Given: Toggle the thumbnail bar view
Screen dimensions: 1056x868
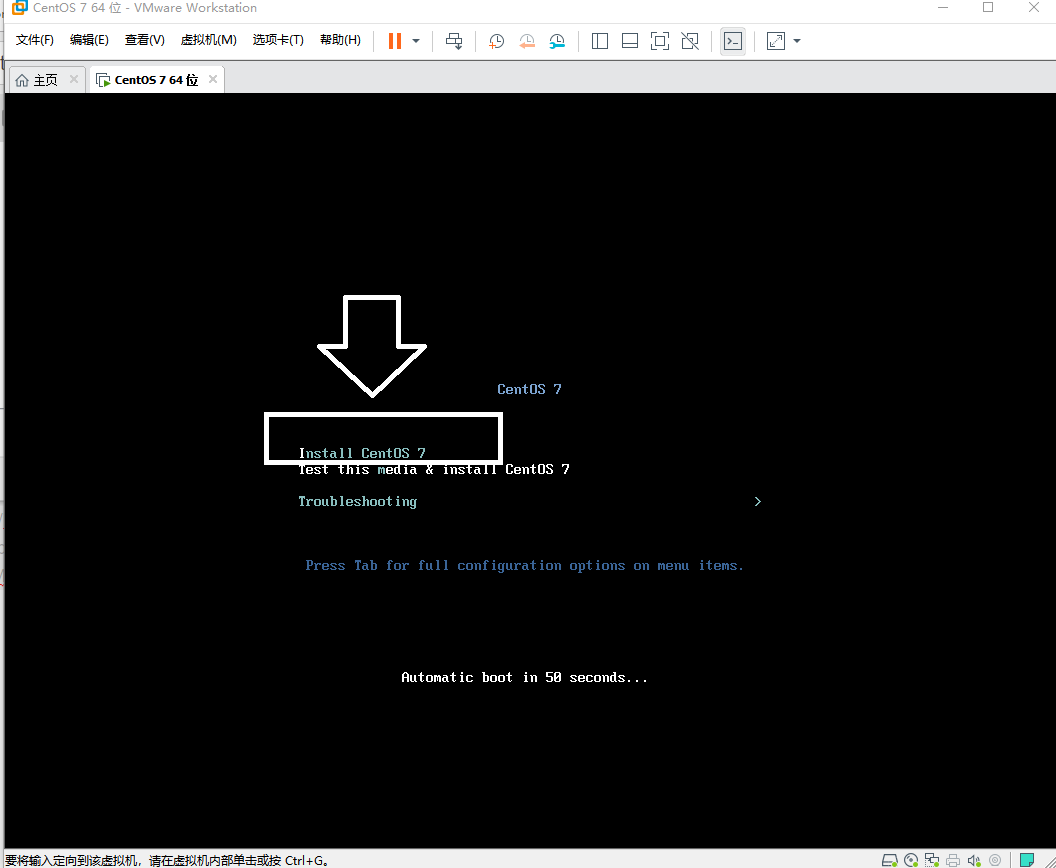Looking at the screenshot, I should [630, 41].
